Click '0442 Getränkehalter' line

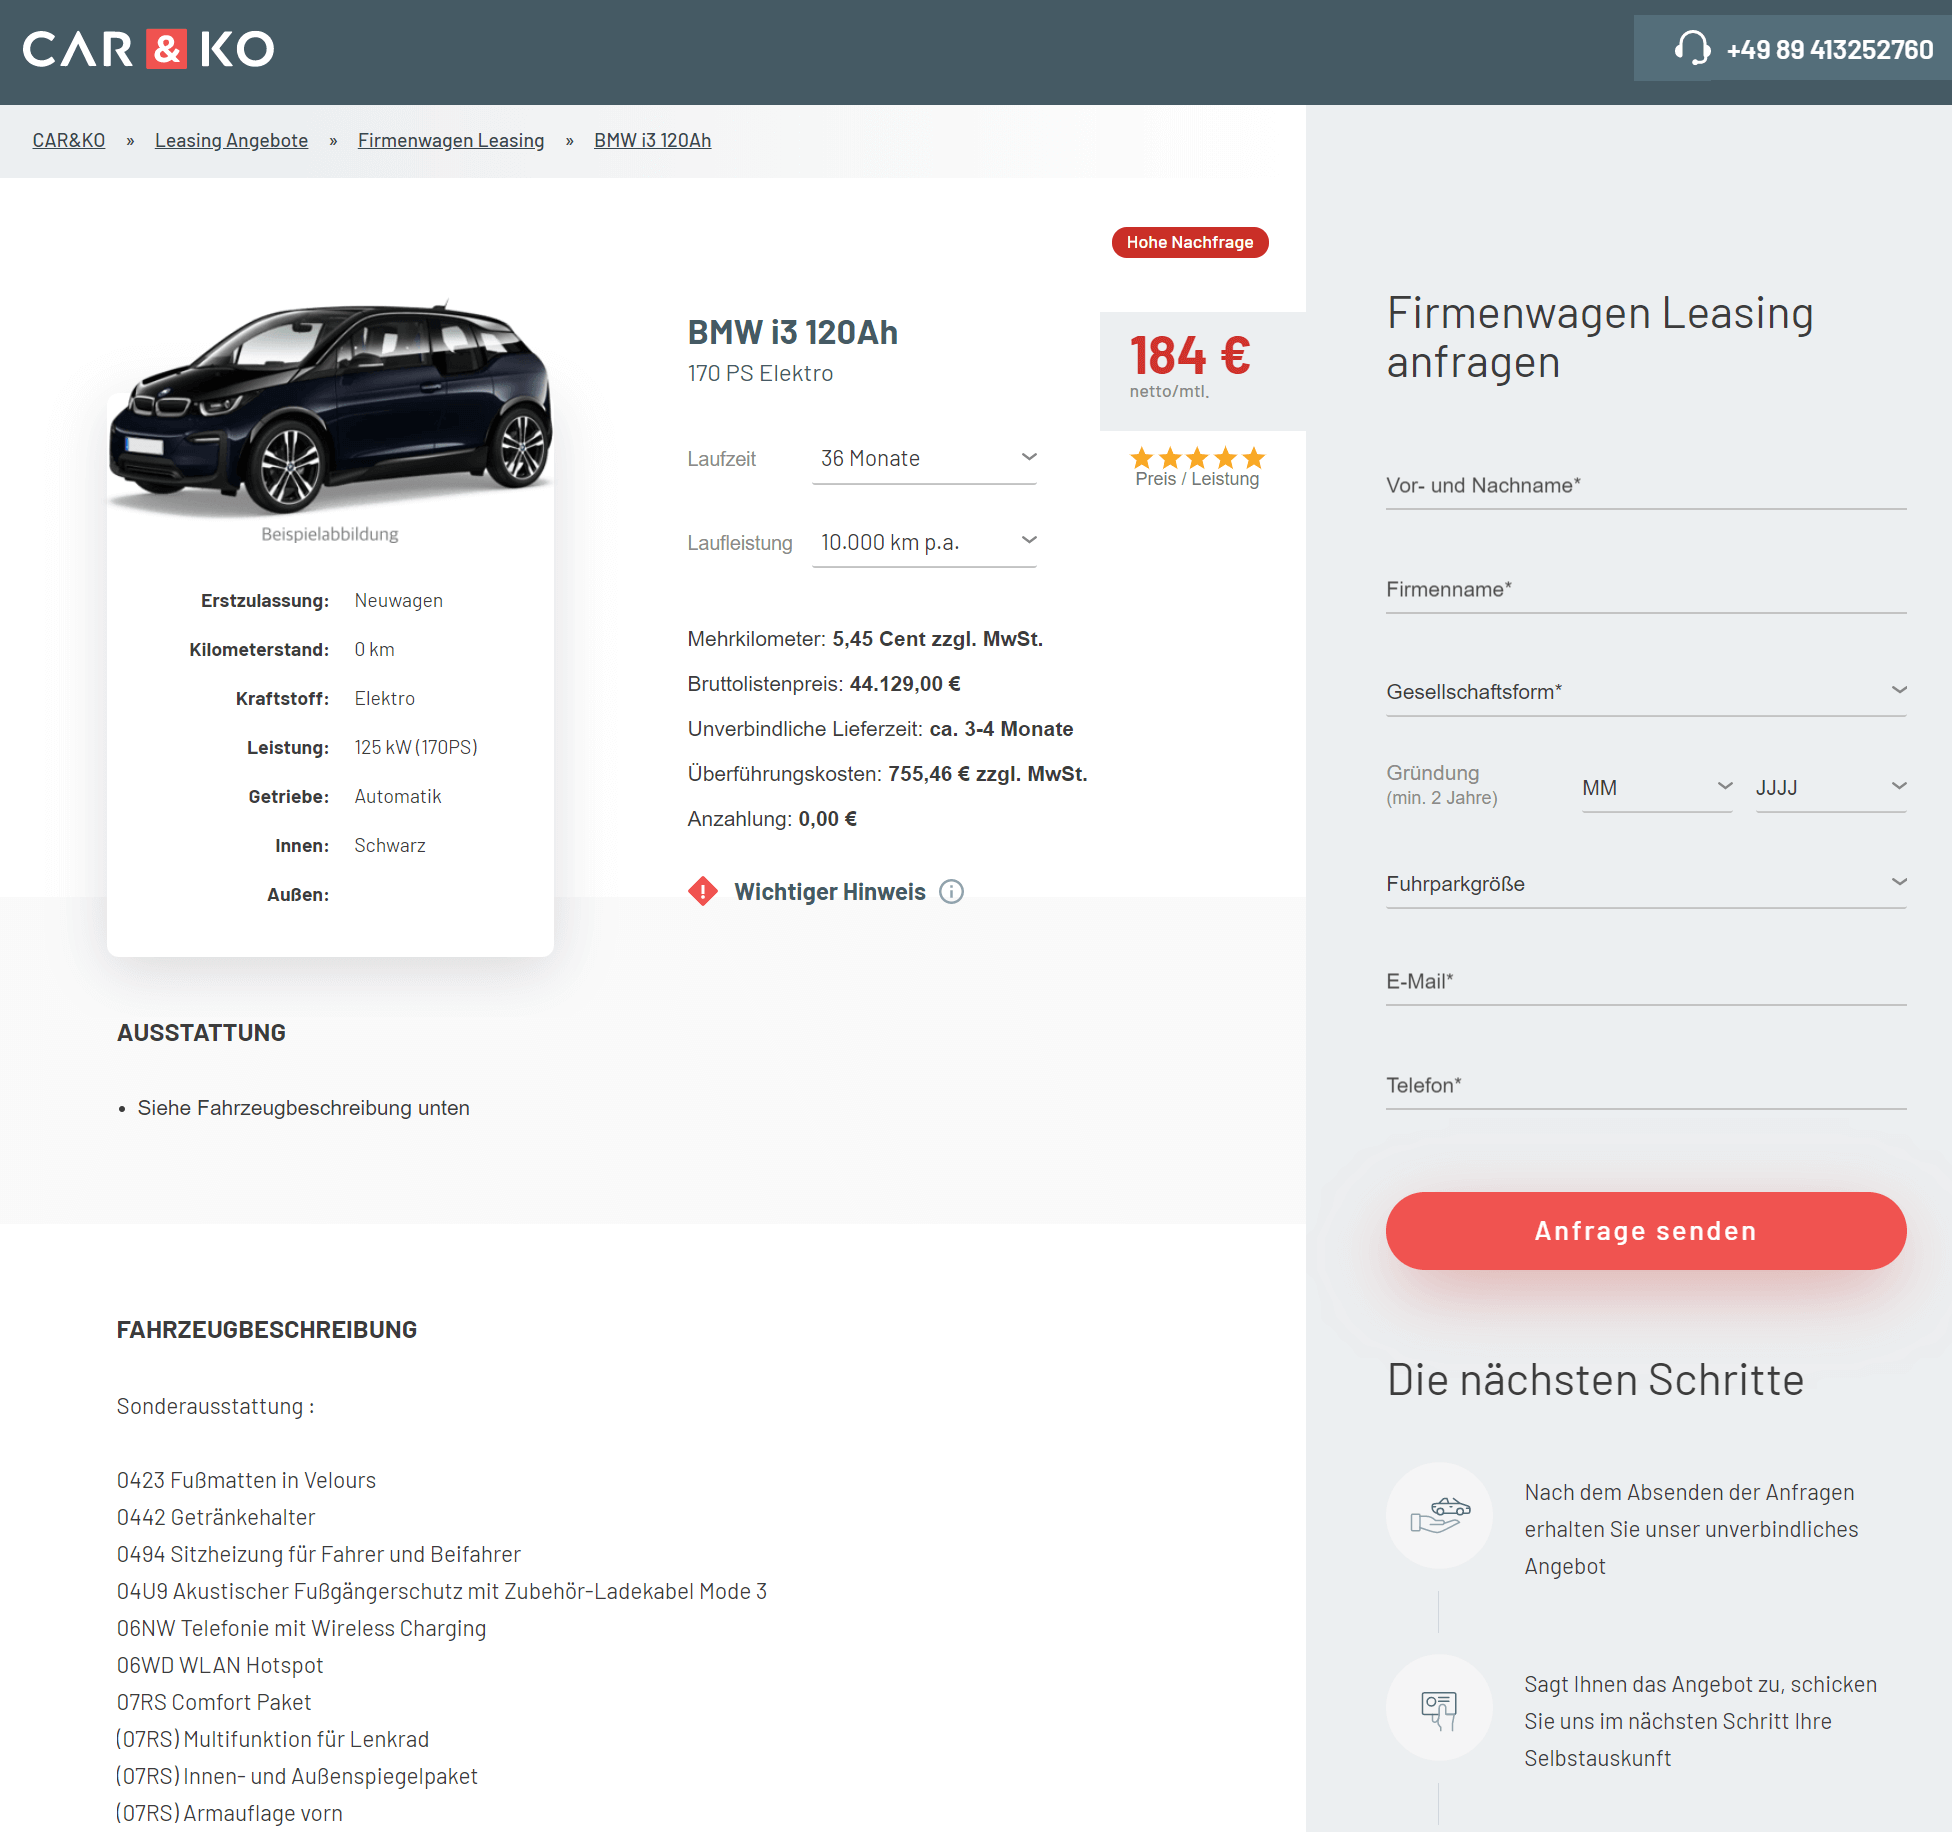point(216,1517)
